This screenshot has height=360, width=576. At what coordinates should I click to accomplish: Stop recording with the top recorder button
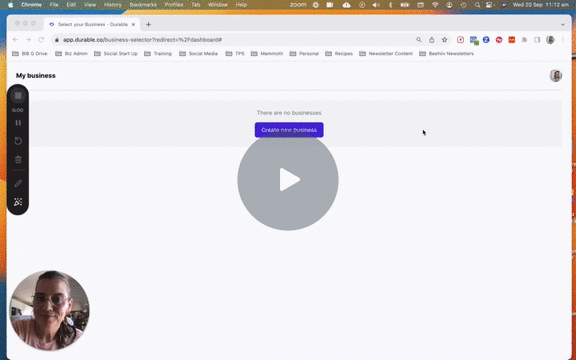point(18,96)
